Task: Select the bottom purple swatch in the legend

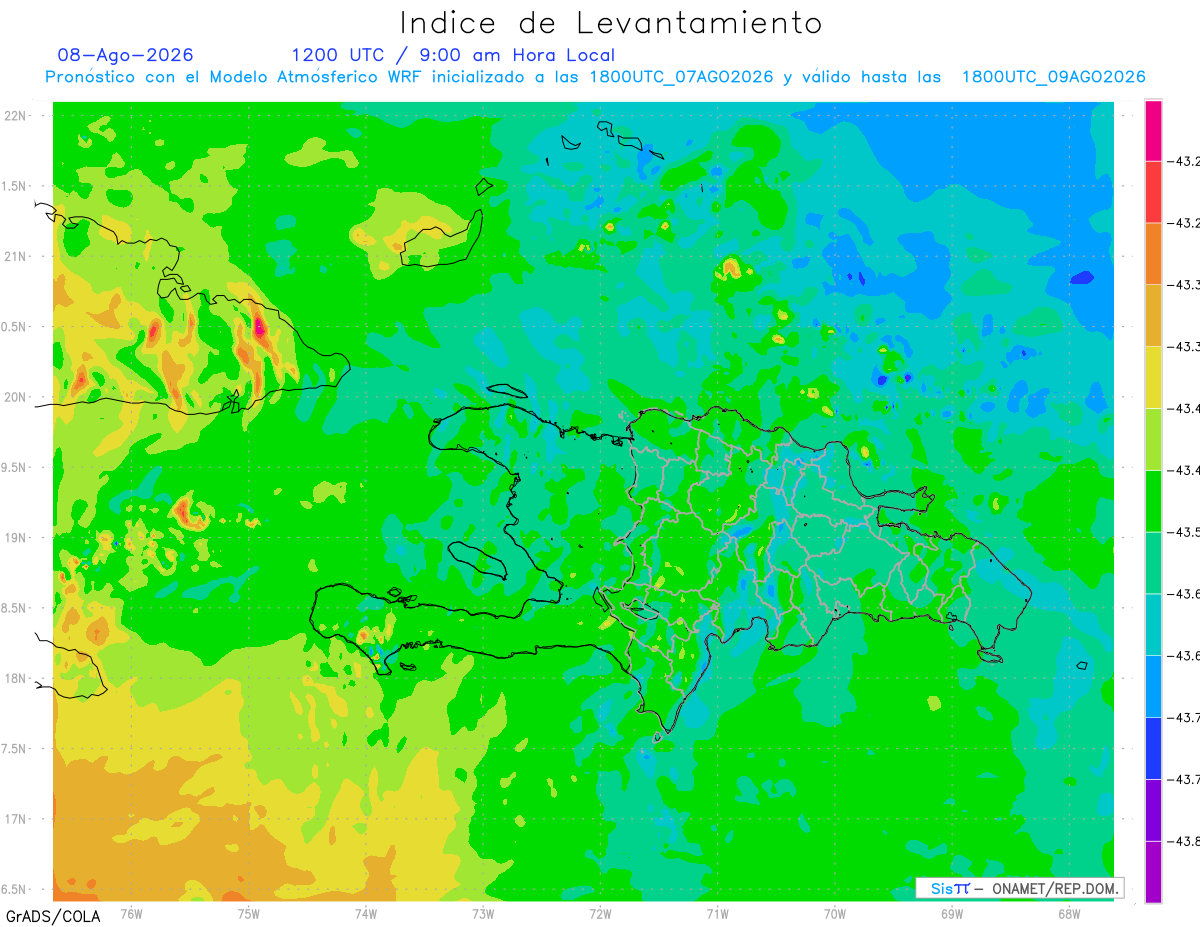Action: (x=1153, y=872)
